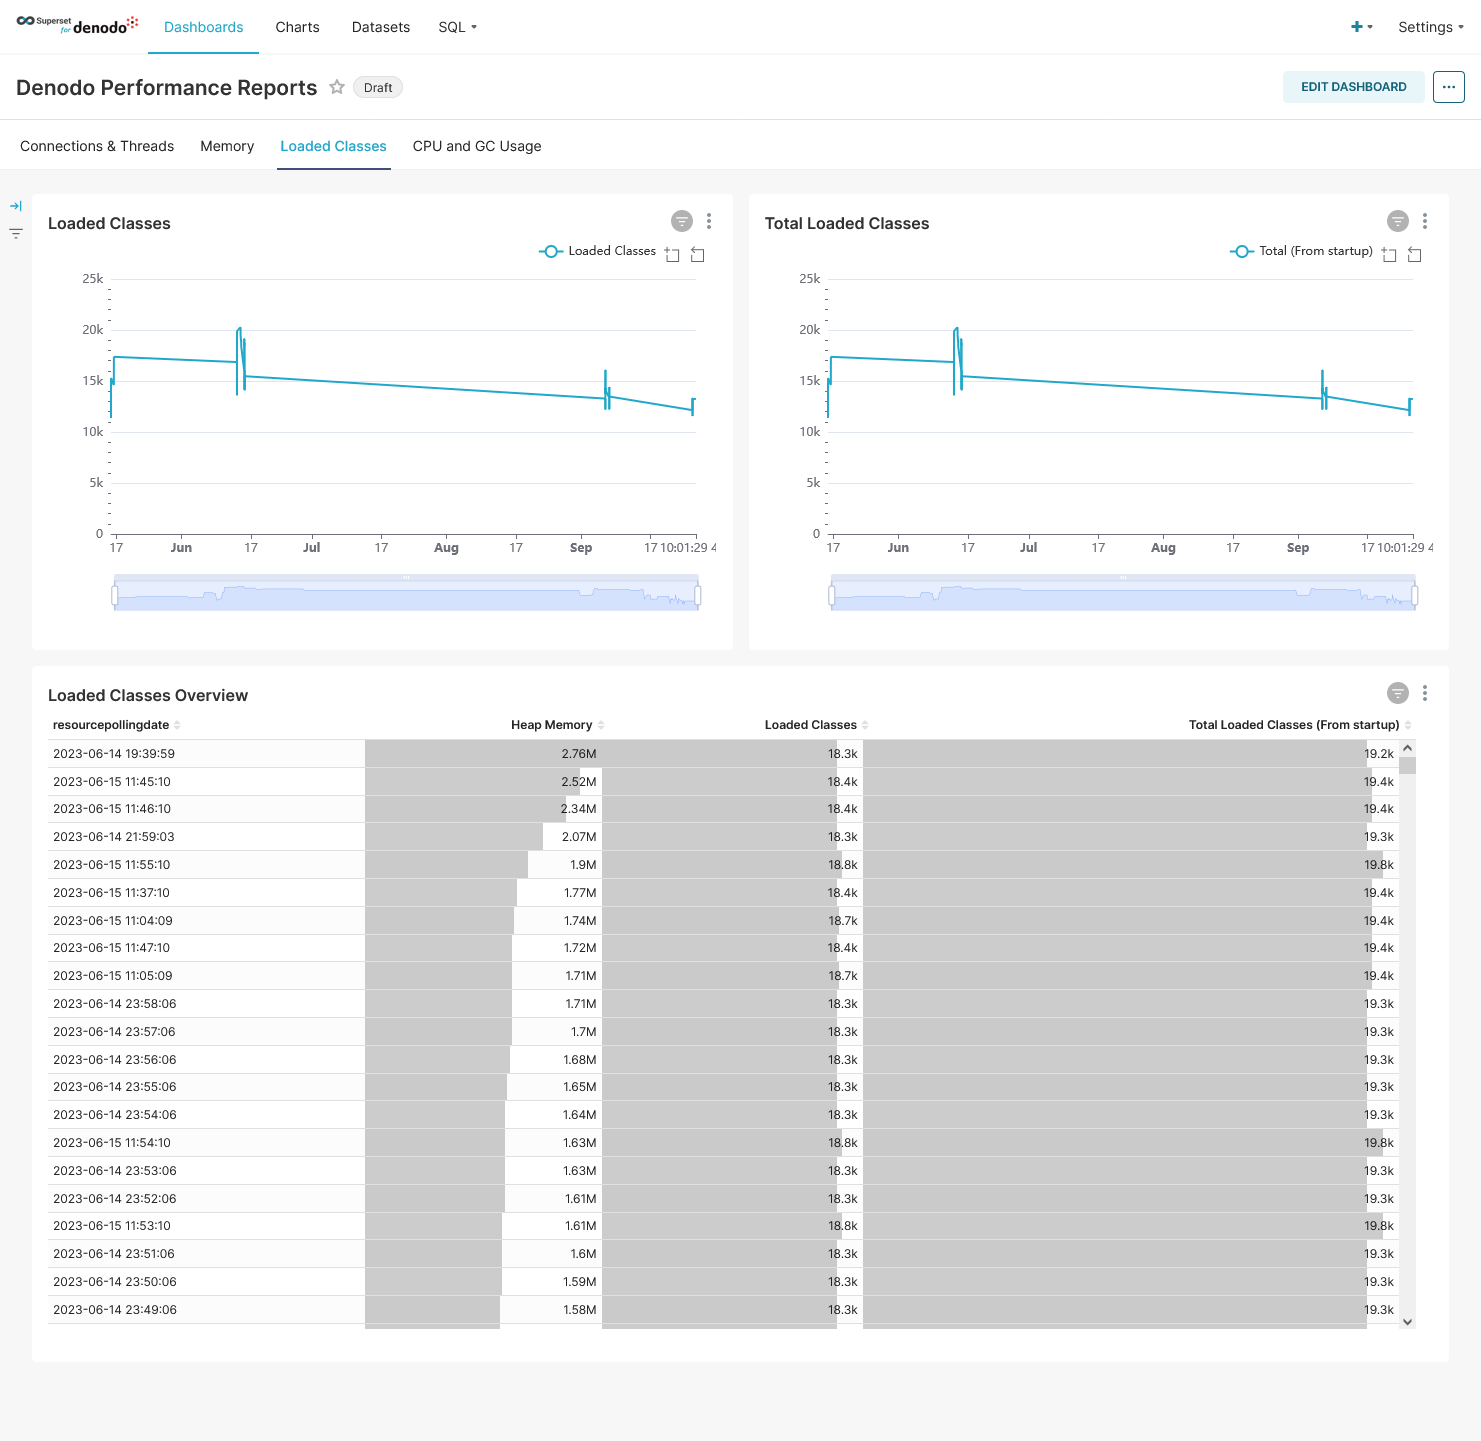Click the Draft status badge
This screenshot has width=1481, height=1441.
[378, 87]
